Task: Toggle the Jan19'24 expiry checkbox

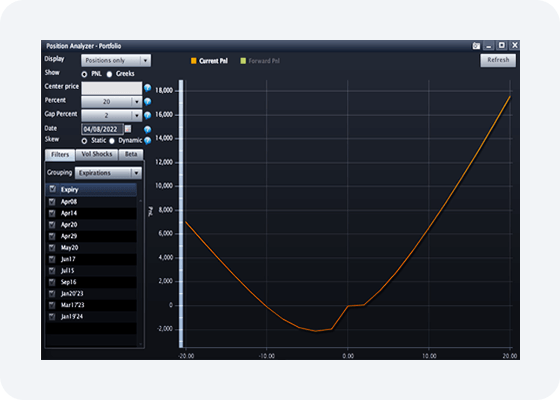Action: pos(52,316)
